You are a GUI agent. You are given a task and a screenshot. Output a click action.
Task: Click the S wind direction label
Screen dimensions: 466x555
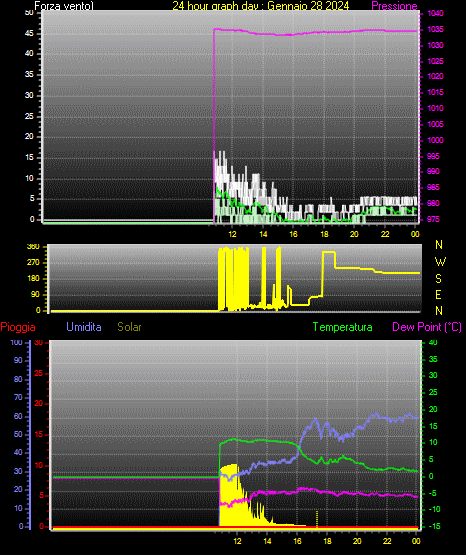[439, 279]
